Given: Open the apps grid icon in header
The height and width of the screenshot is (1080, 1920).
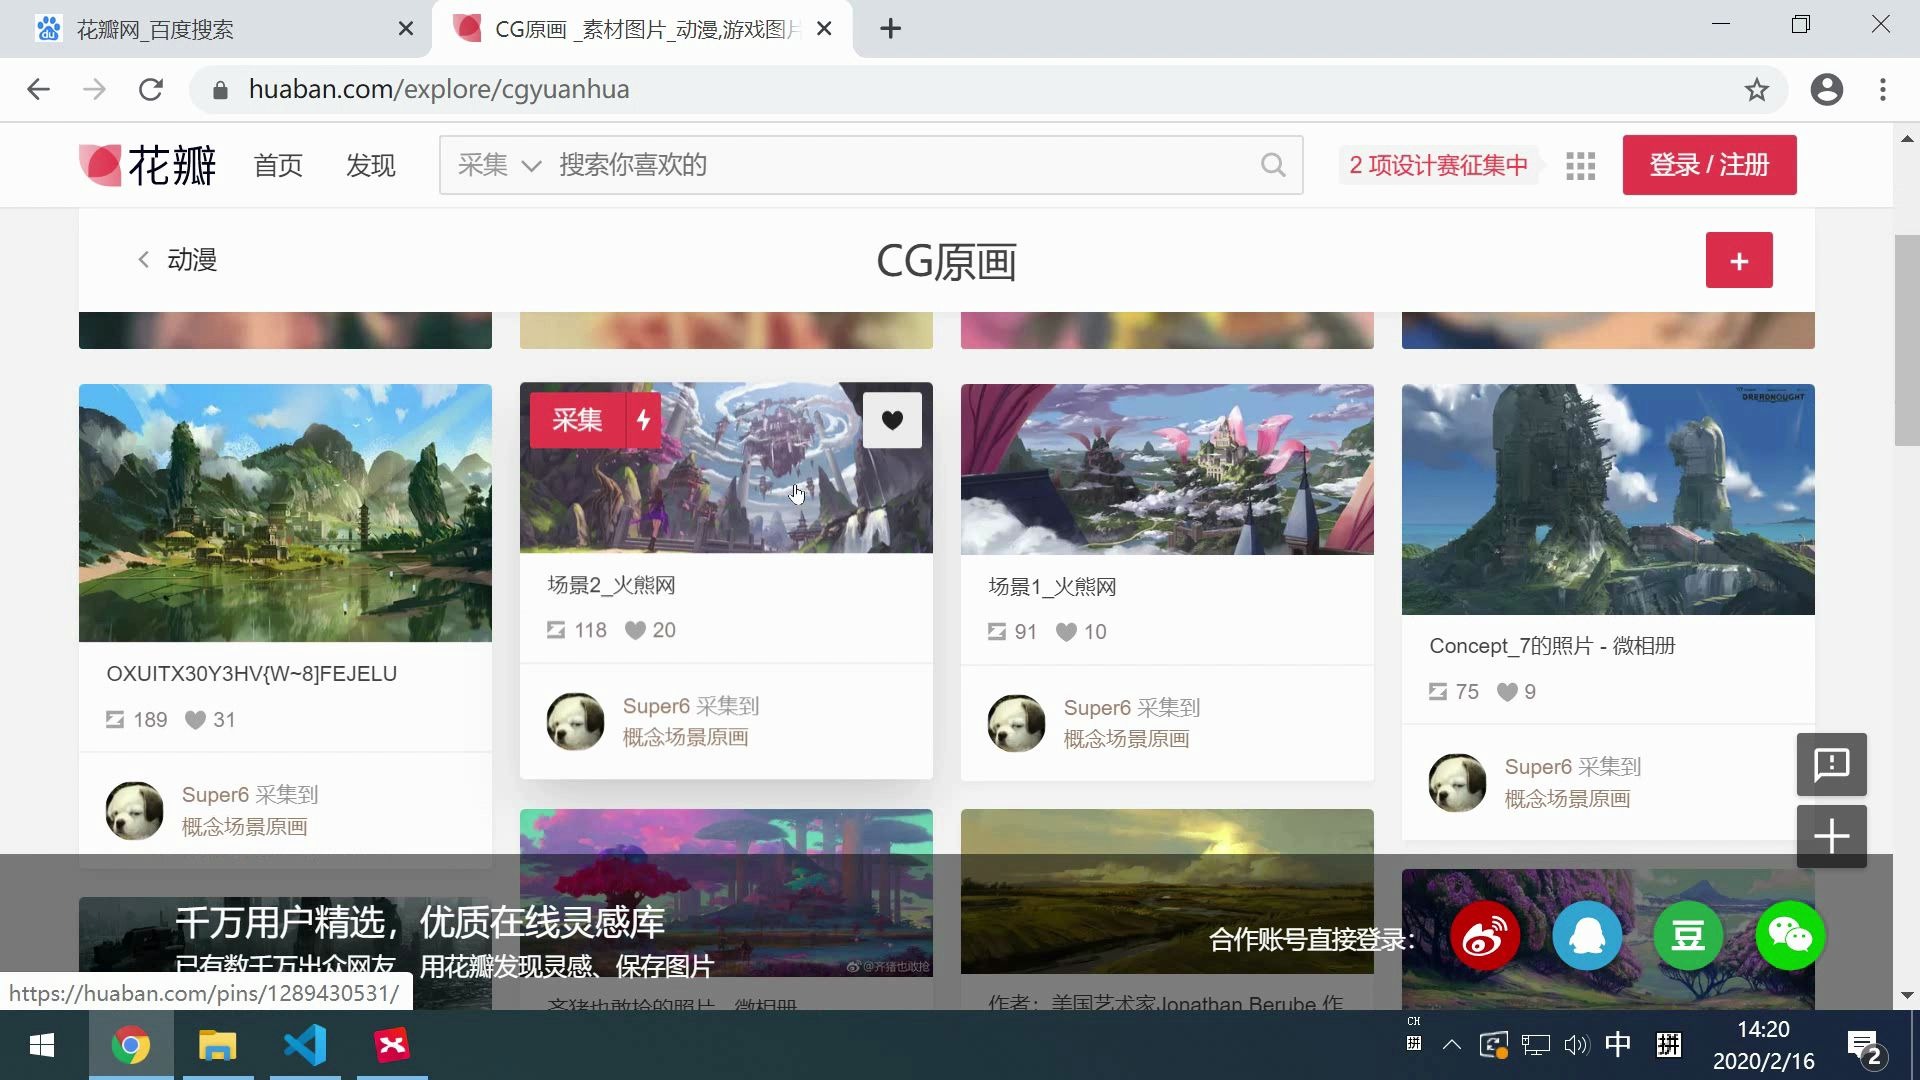Looking at the screenshot, I should tap(1580, 165).
